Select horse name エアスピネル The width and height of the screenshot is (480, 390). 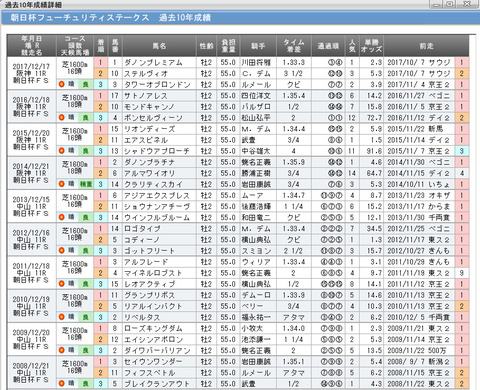coord(146,140)
